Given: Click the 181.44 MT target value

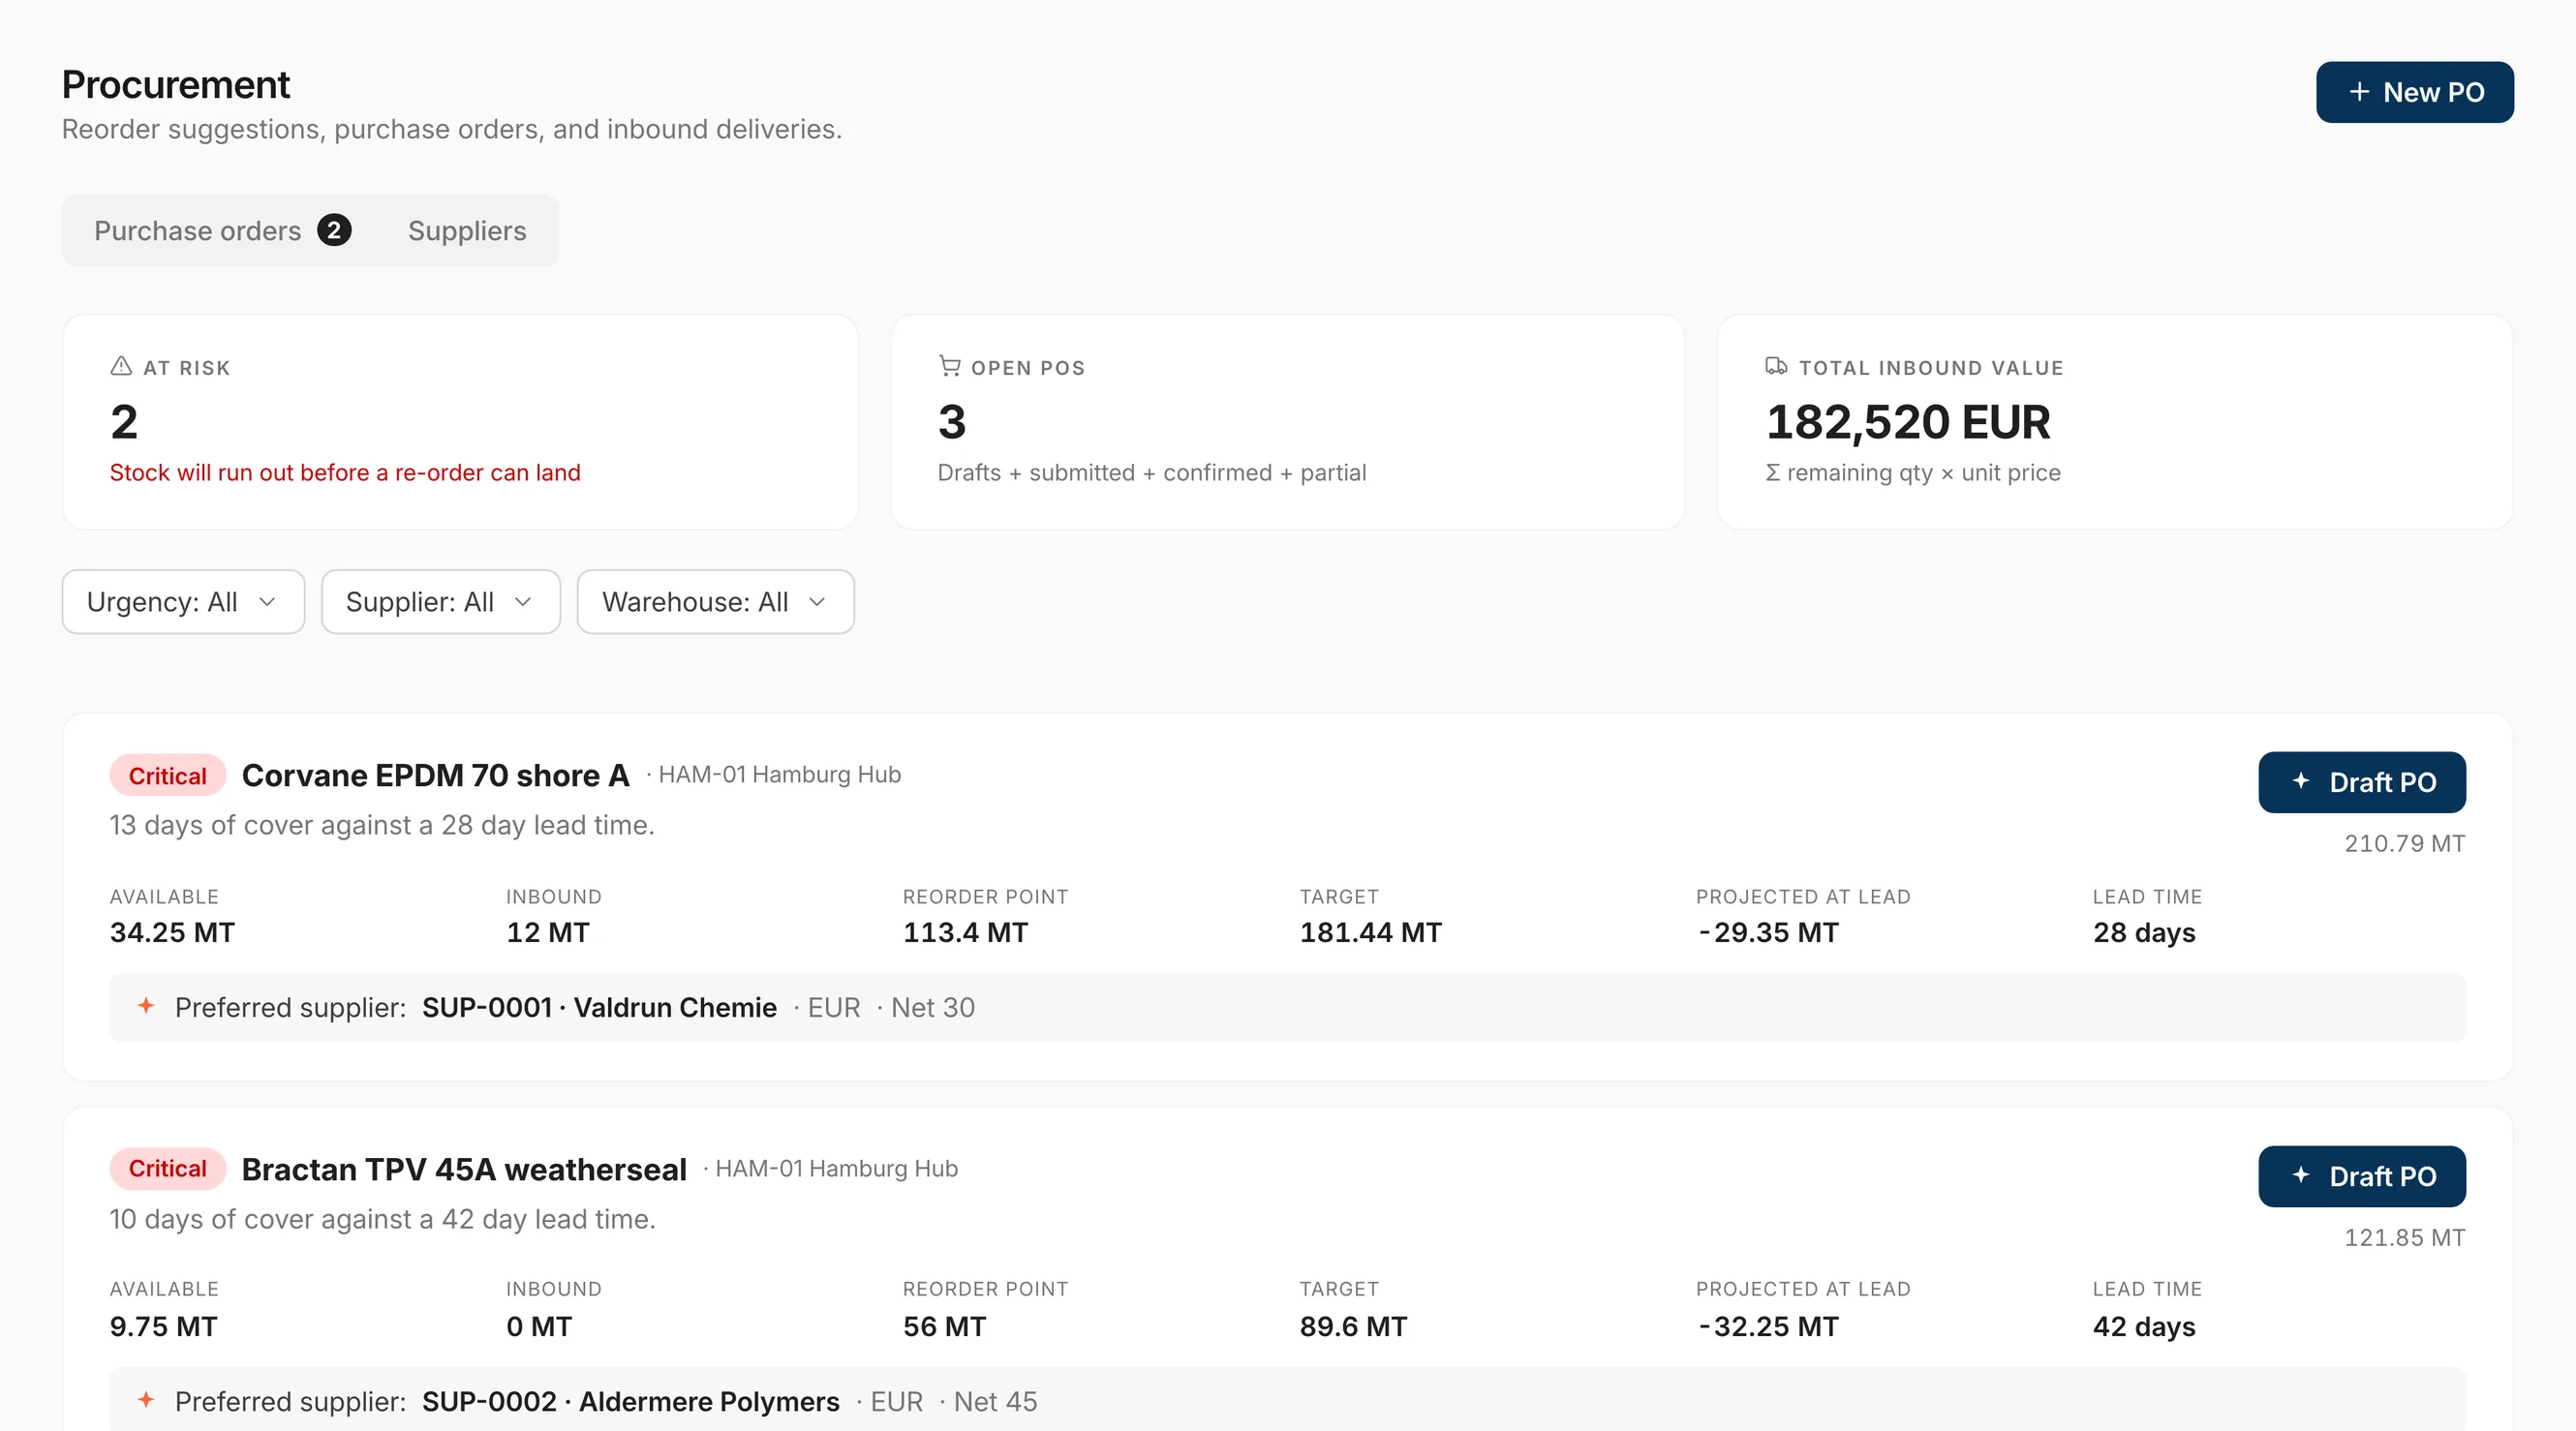Looking at the screenshot, I should (x=1370, y=932).
